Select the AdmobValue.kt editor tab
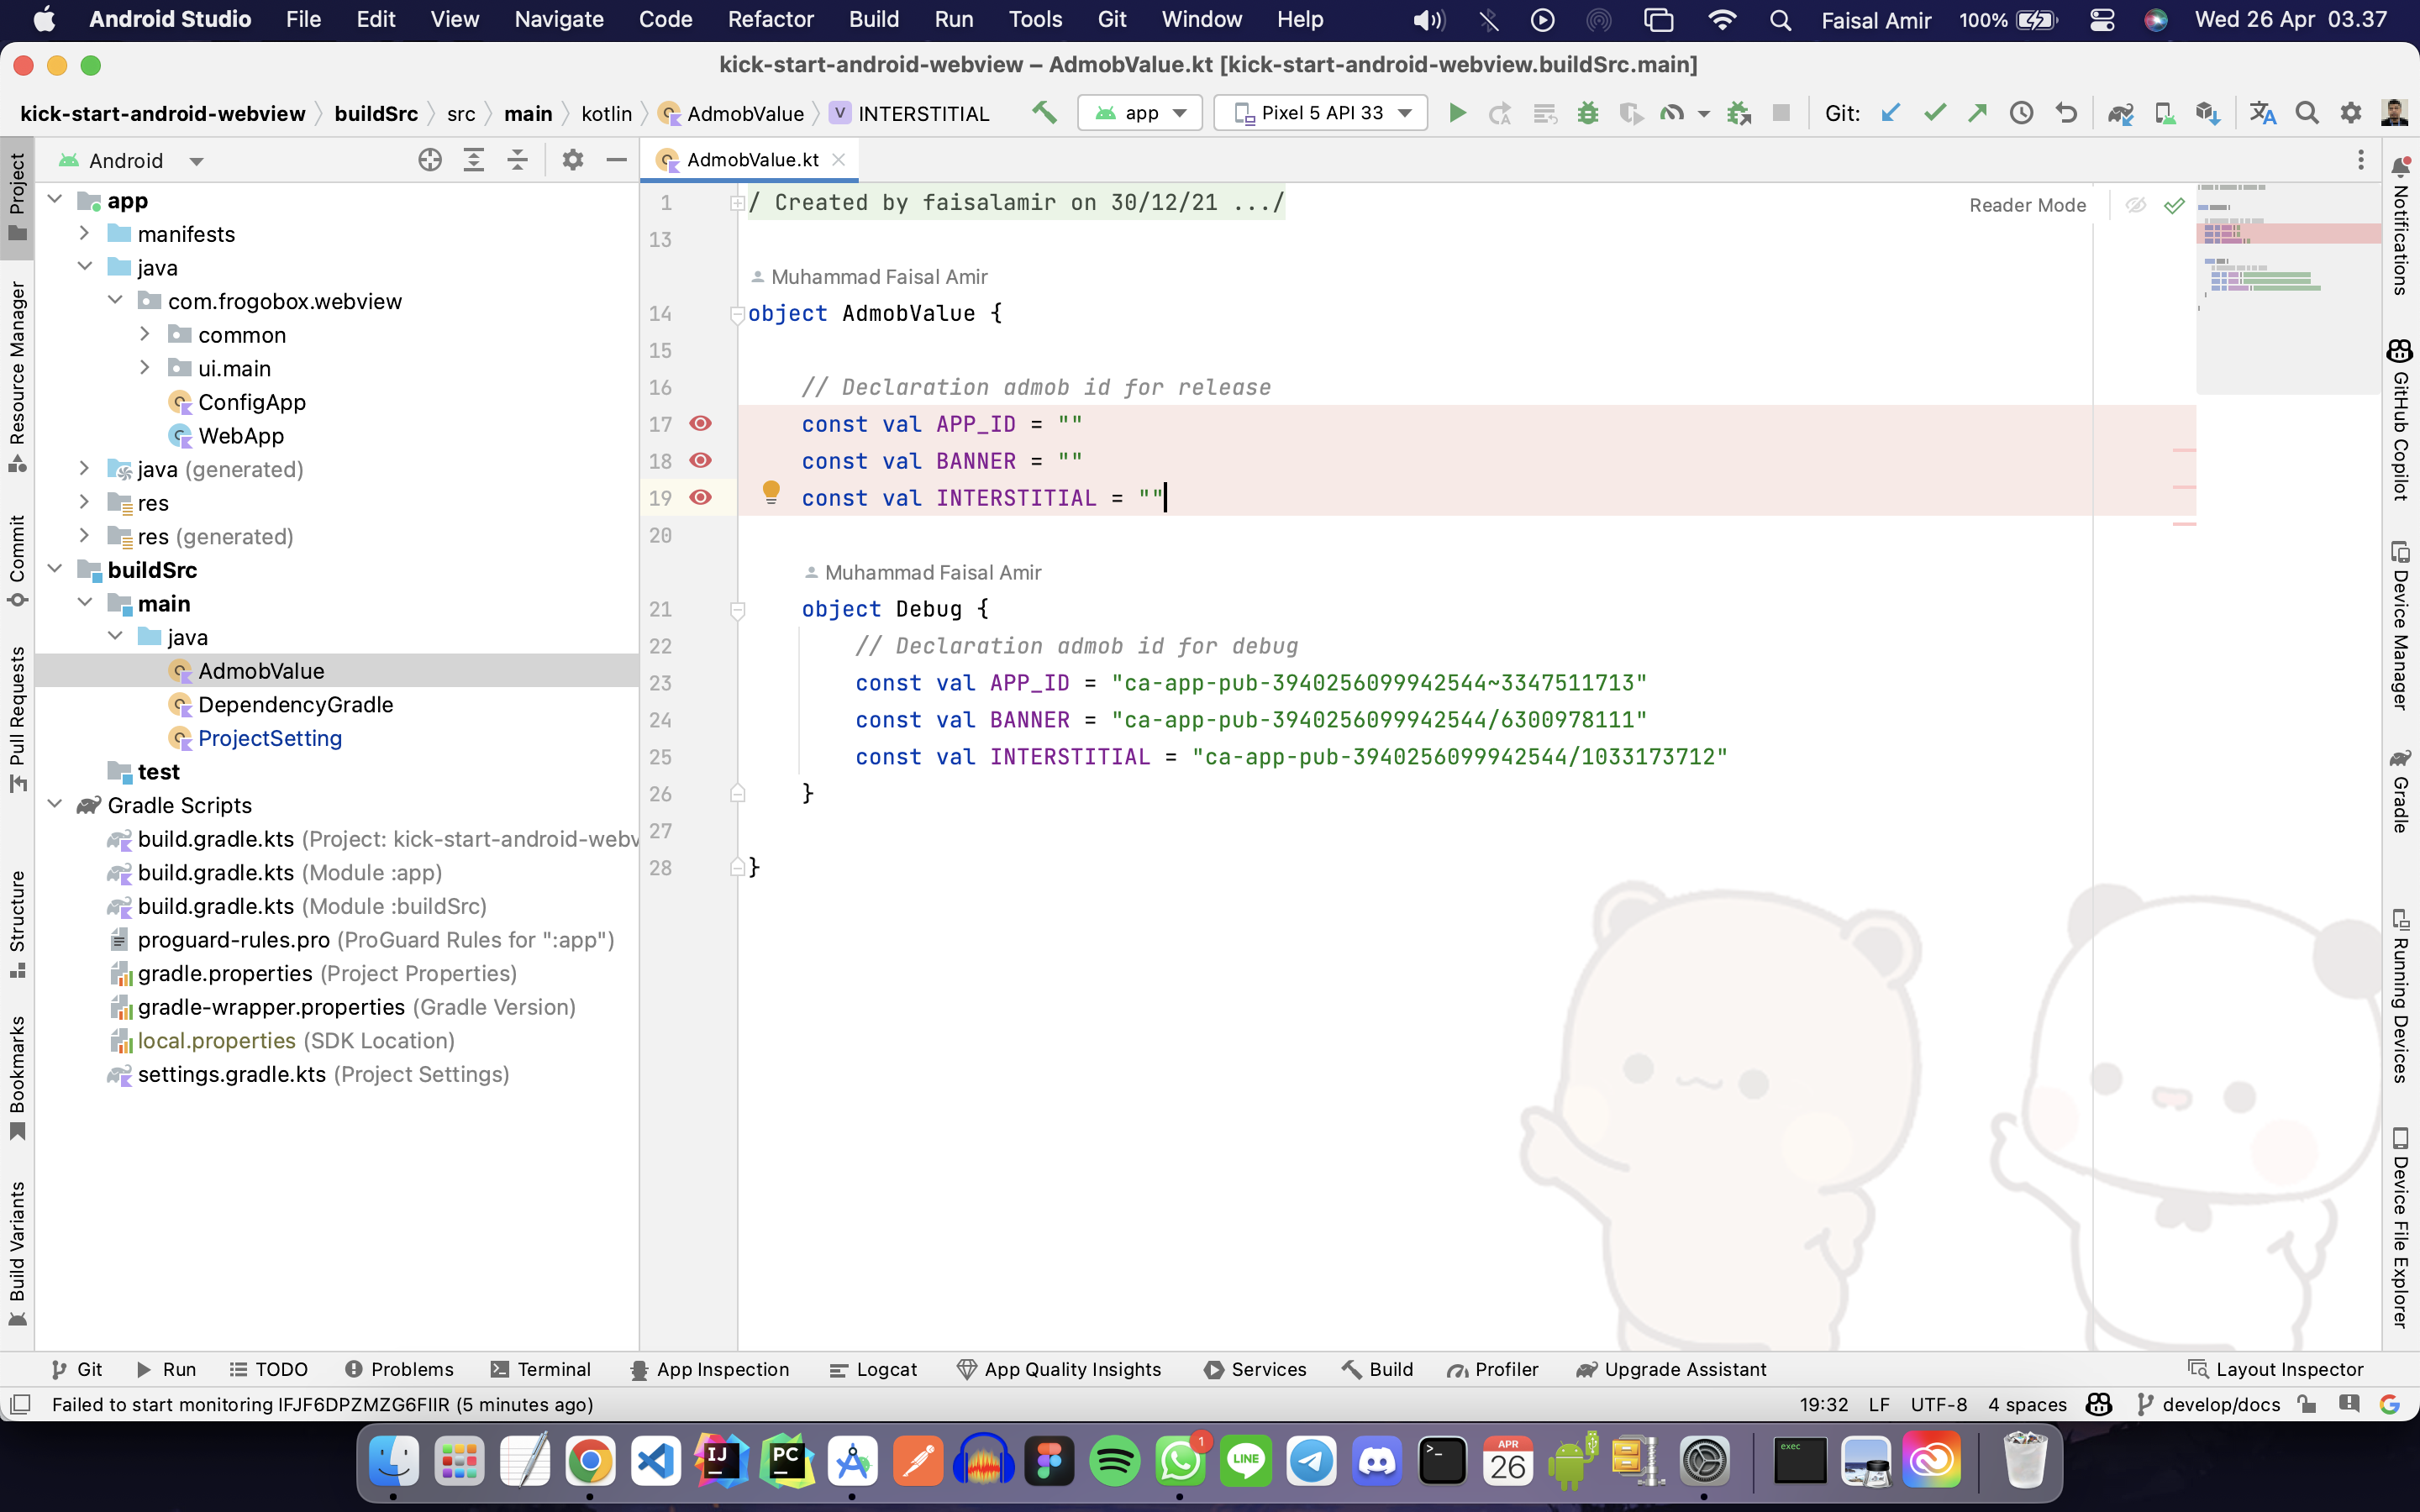The width and height of the screenshot is (2420, 1512). click(x=752, y=160)
